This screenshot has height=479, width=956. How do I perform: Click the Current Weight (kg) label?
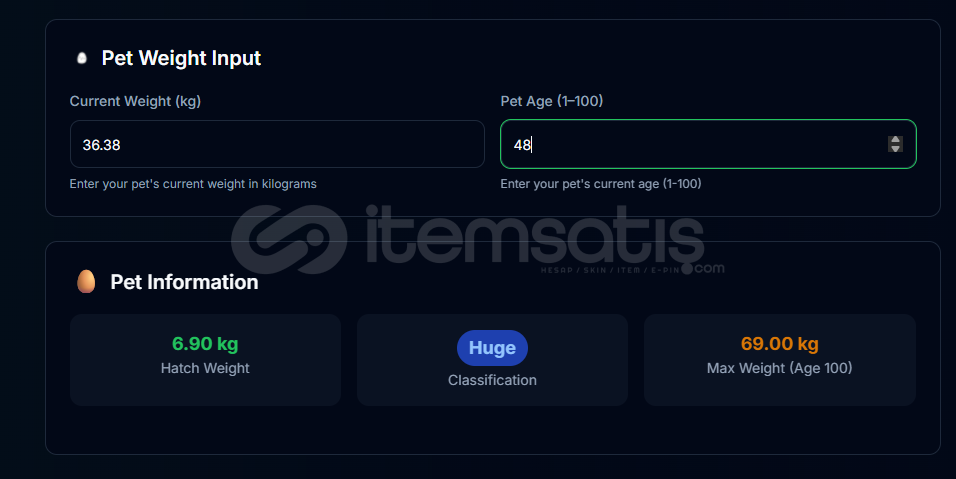(135, 101)
